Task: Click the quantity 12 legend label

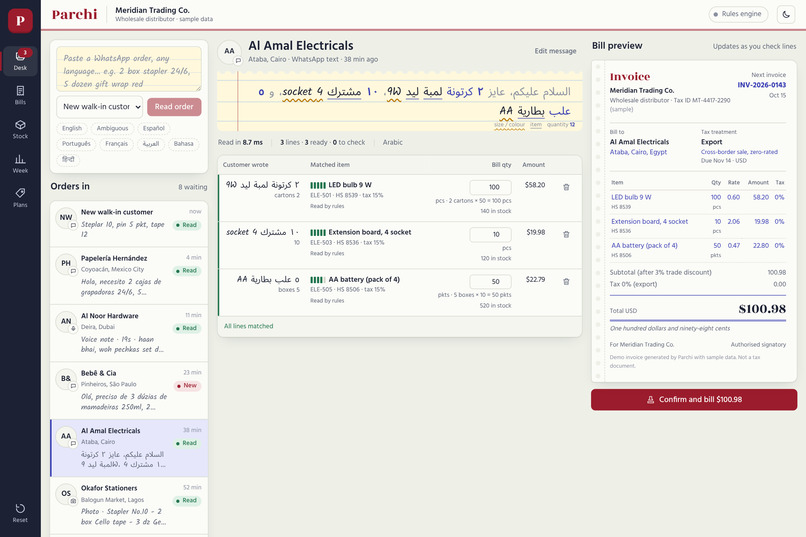Action: (x=561, y=125)
